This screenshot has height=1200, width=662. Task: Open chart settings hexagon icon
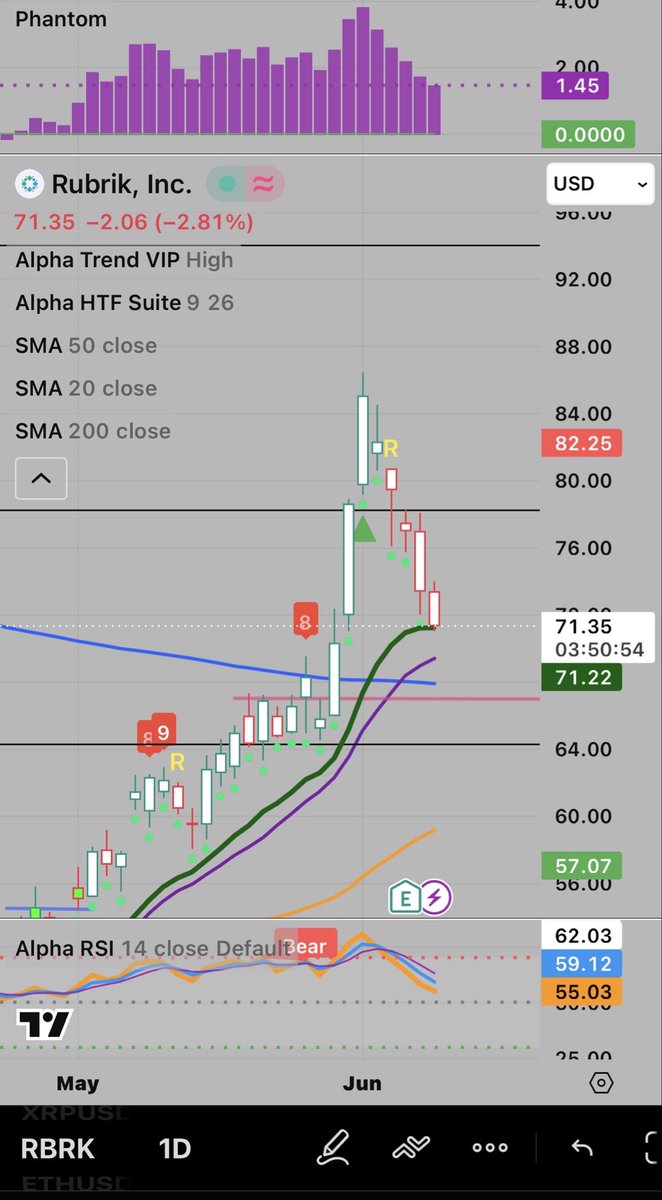[x=601, y=1083]
